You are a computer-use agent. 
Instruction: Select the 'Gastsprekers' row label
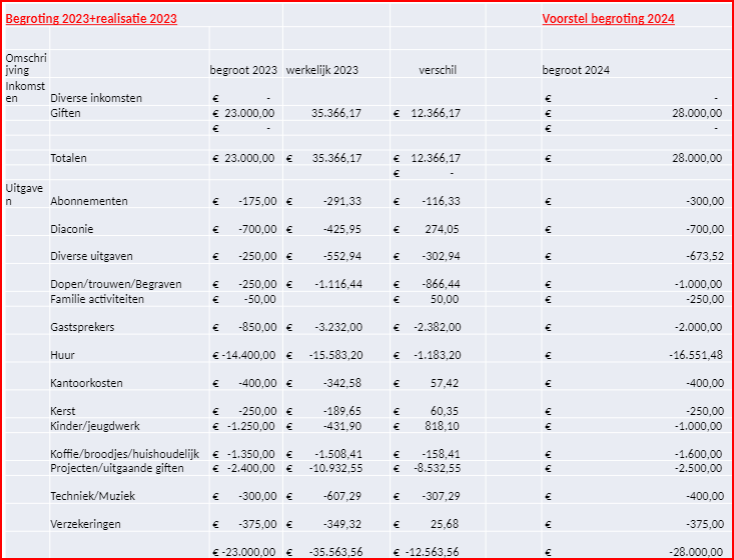tap(82, 327)
